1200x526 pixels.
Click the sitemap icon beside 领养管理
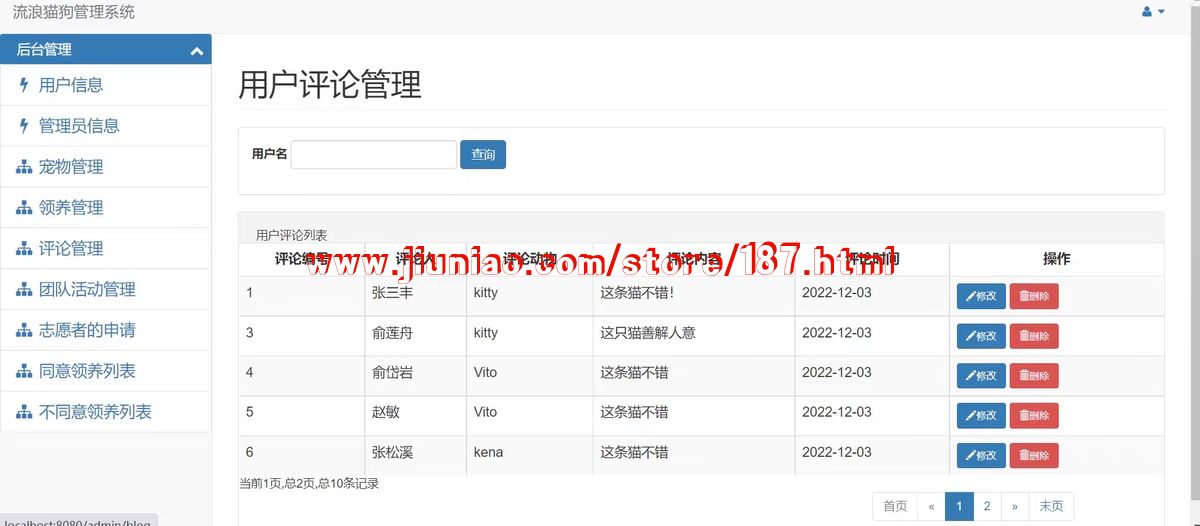[24, 208]
